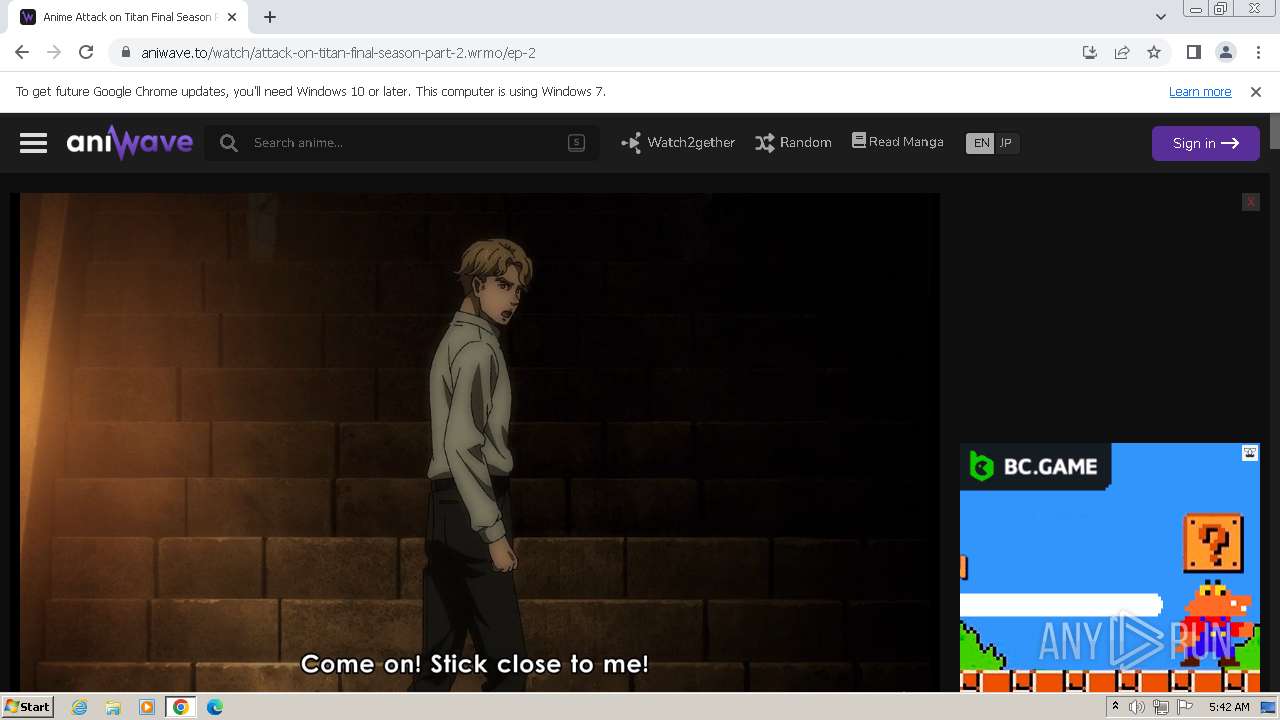Click the search magnifier icon
The height and width of the screenshot is (720, 1280).
tap(229, 143)
